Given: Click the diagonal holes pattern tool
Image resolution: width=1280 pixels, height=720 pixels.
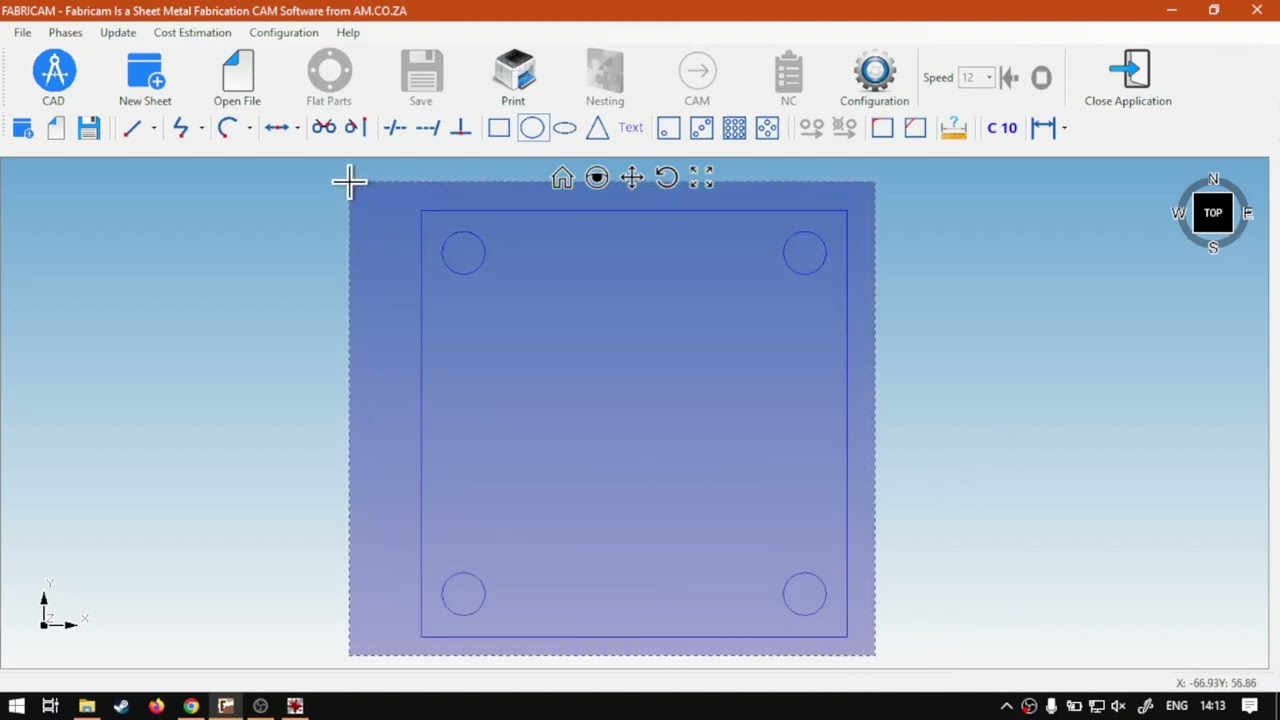Looking at the screenshot, I should coord(702,128).
